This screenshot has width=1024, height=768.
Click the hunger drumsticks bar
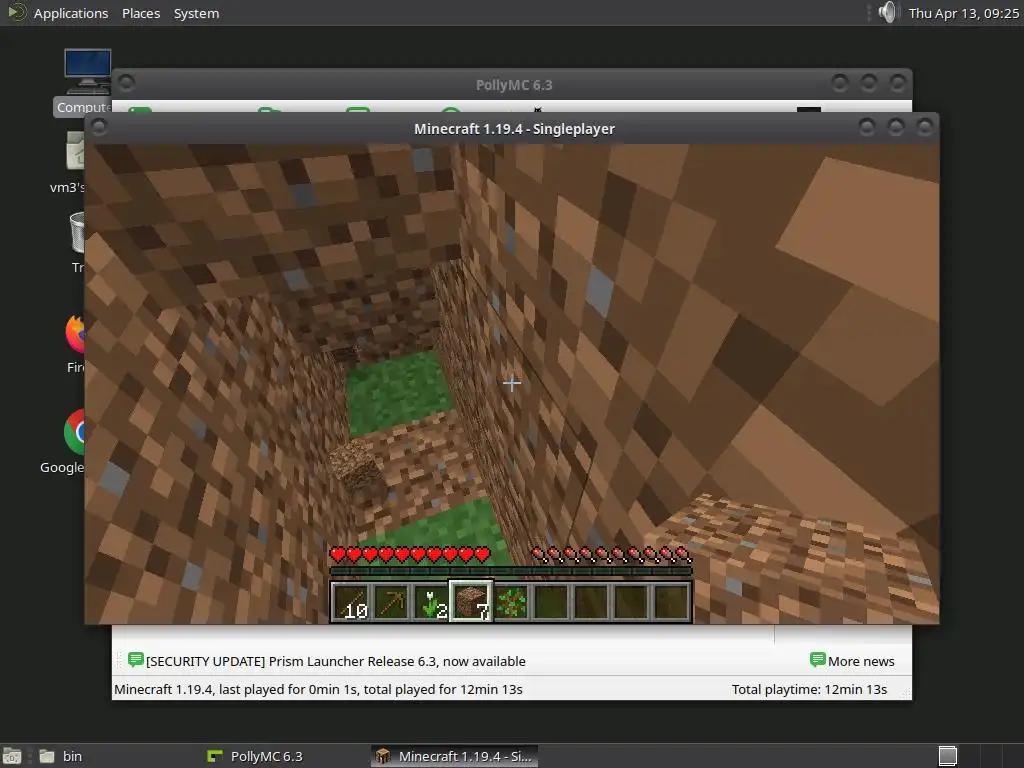coord(611,555)
